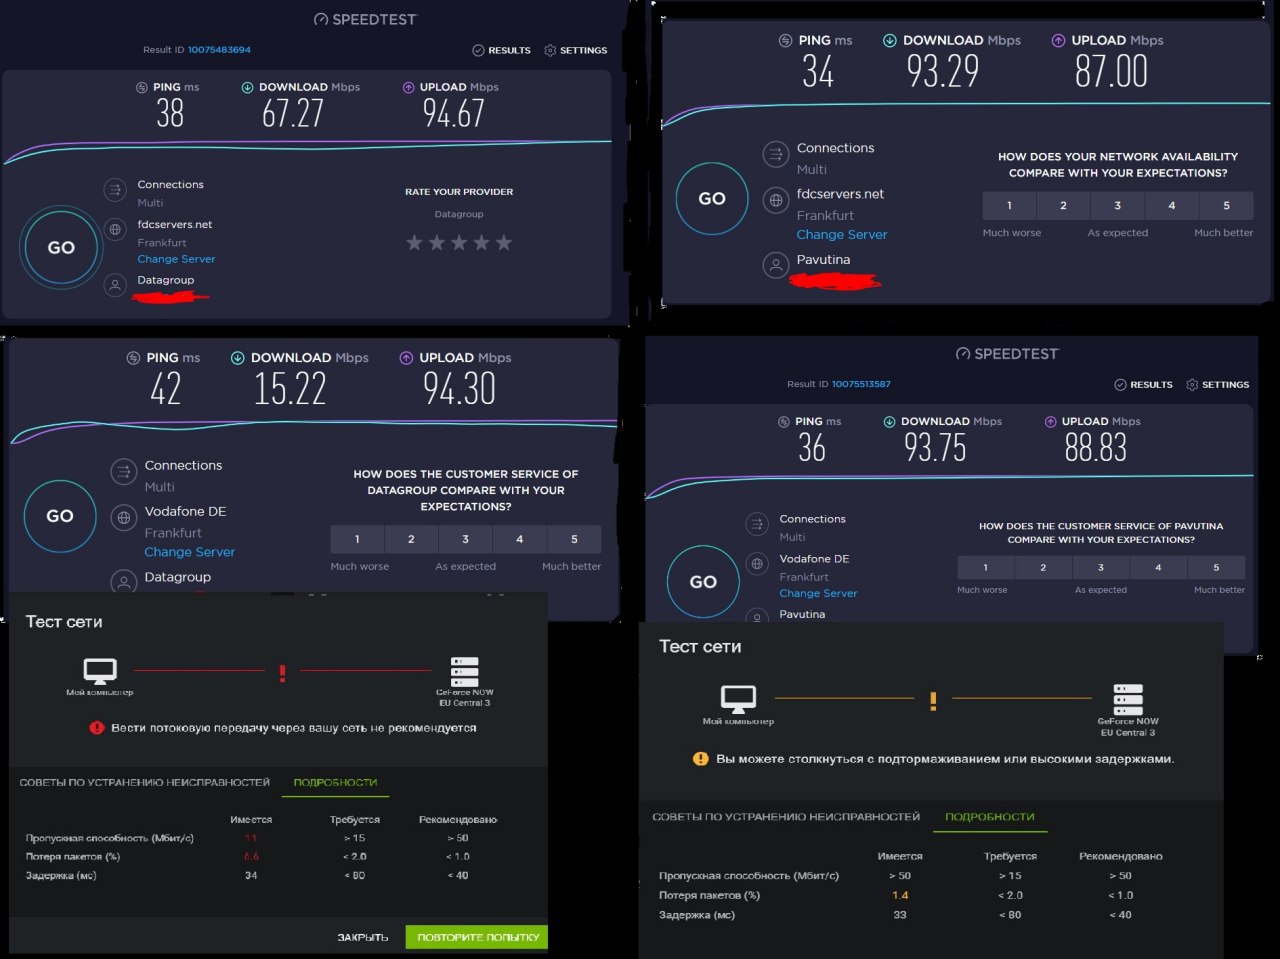Rate provider Datagroup with the fifth star
This screenshot has height=959, width=1280.
[504, 242]
